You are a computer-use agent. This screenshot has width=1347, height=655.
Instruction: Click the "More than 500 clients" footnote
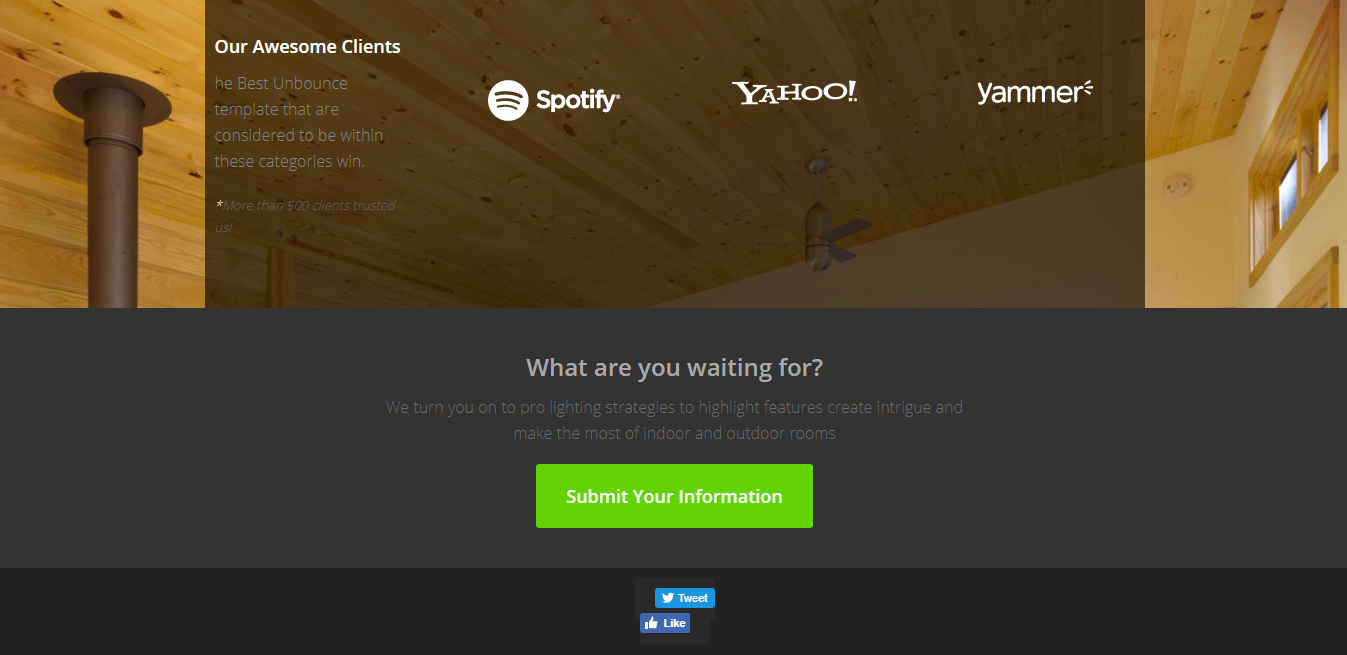pyautogui.click(x=308, y=215)
